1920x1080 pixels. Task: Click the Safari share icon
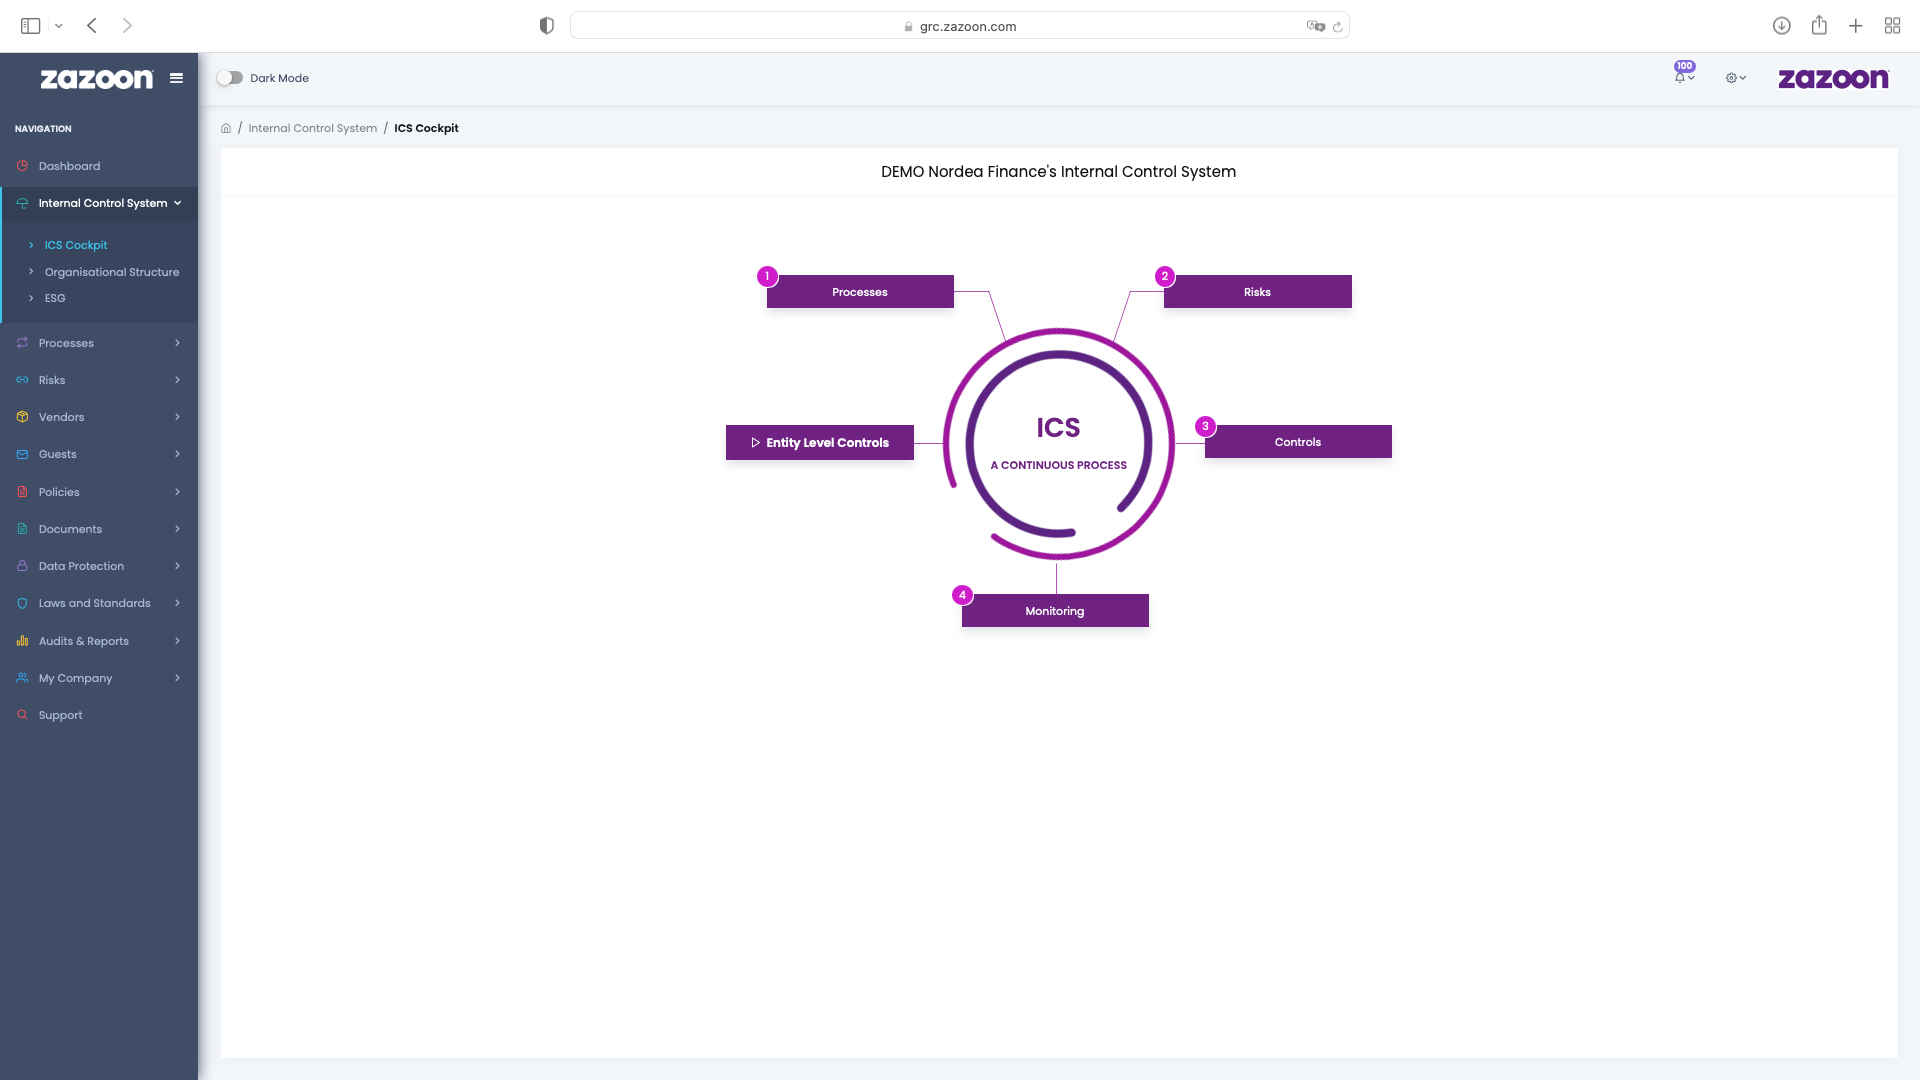coord(1819,26)
